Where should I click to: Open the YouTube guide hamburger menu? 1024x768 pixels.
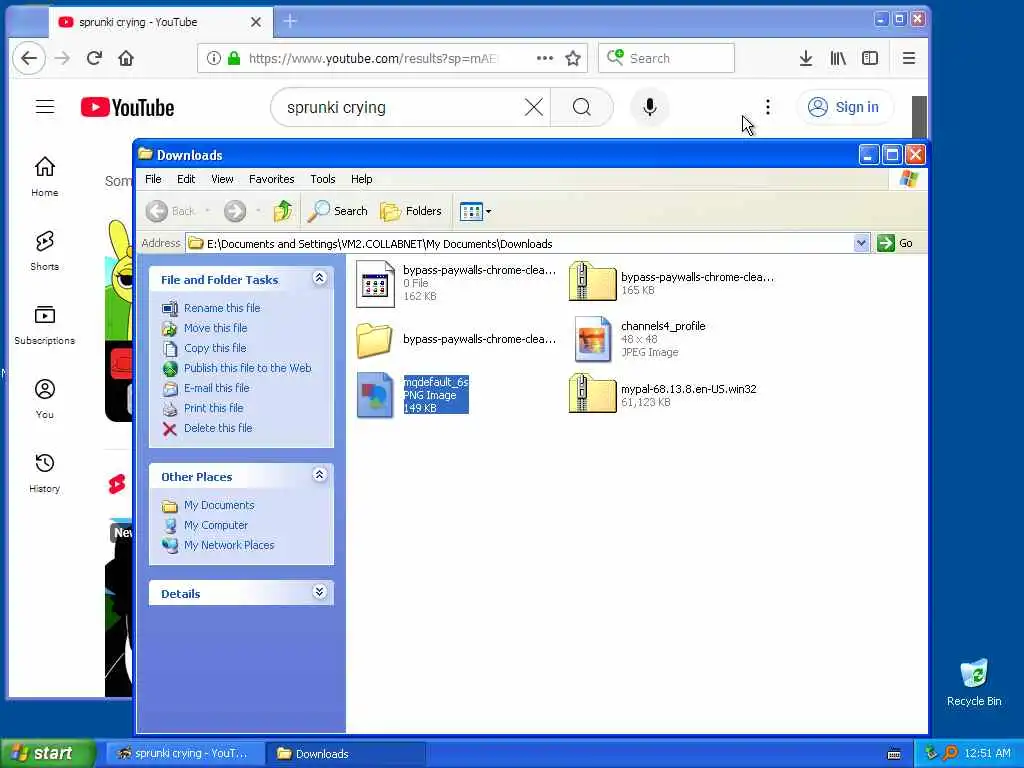click(45, 107)
